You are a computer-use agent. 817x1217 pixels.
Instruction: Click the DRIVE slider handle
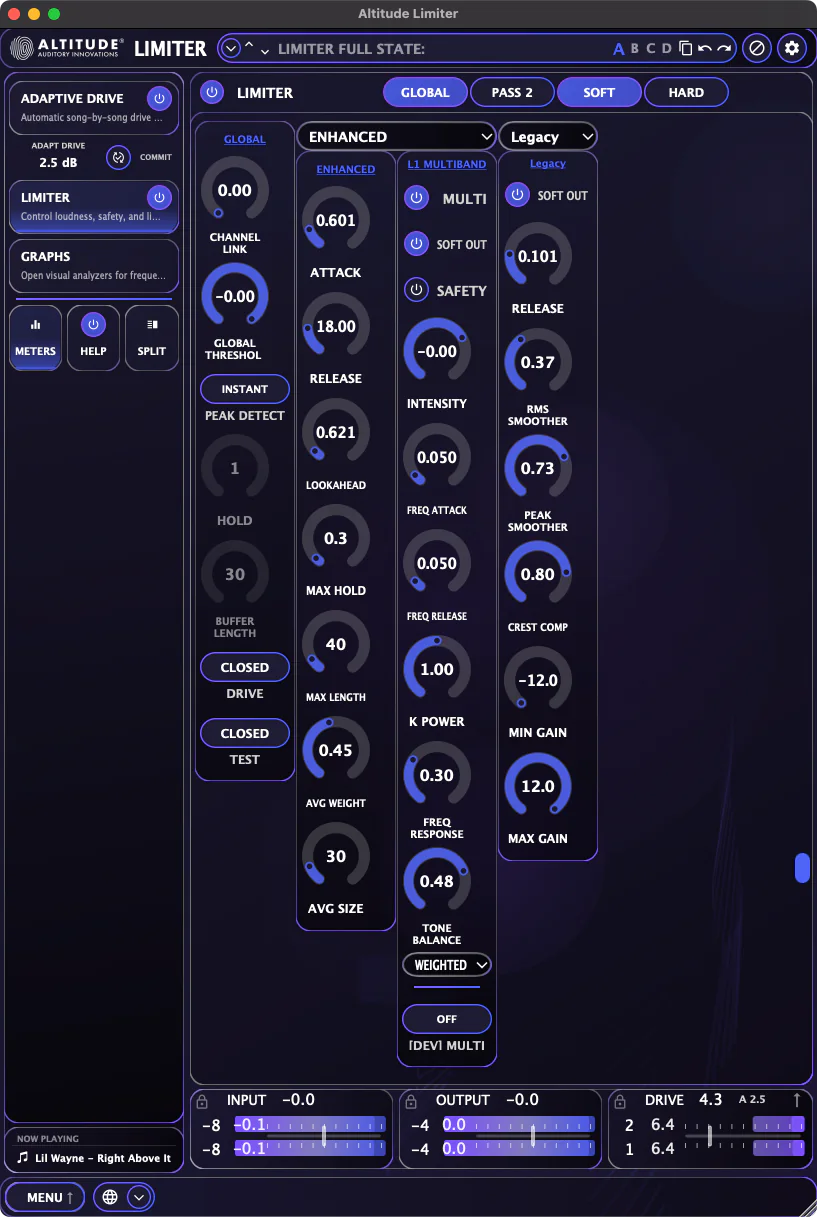tap(709, 1135)
